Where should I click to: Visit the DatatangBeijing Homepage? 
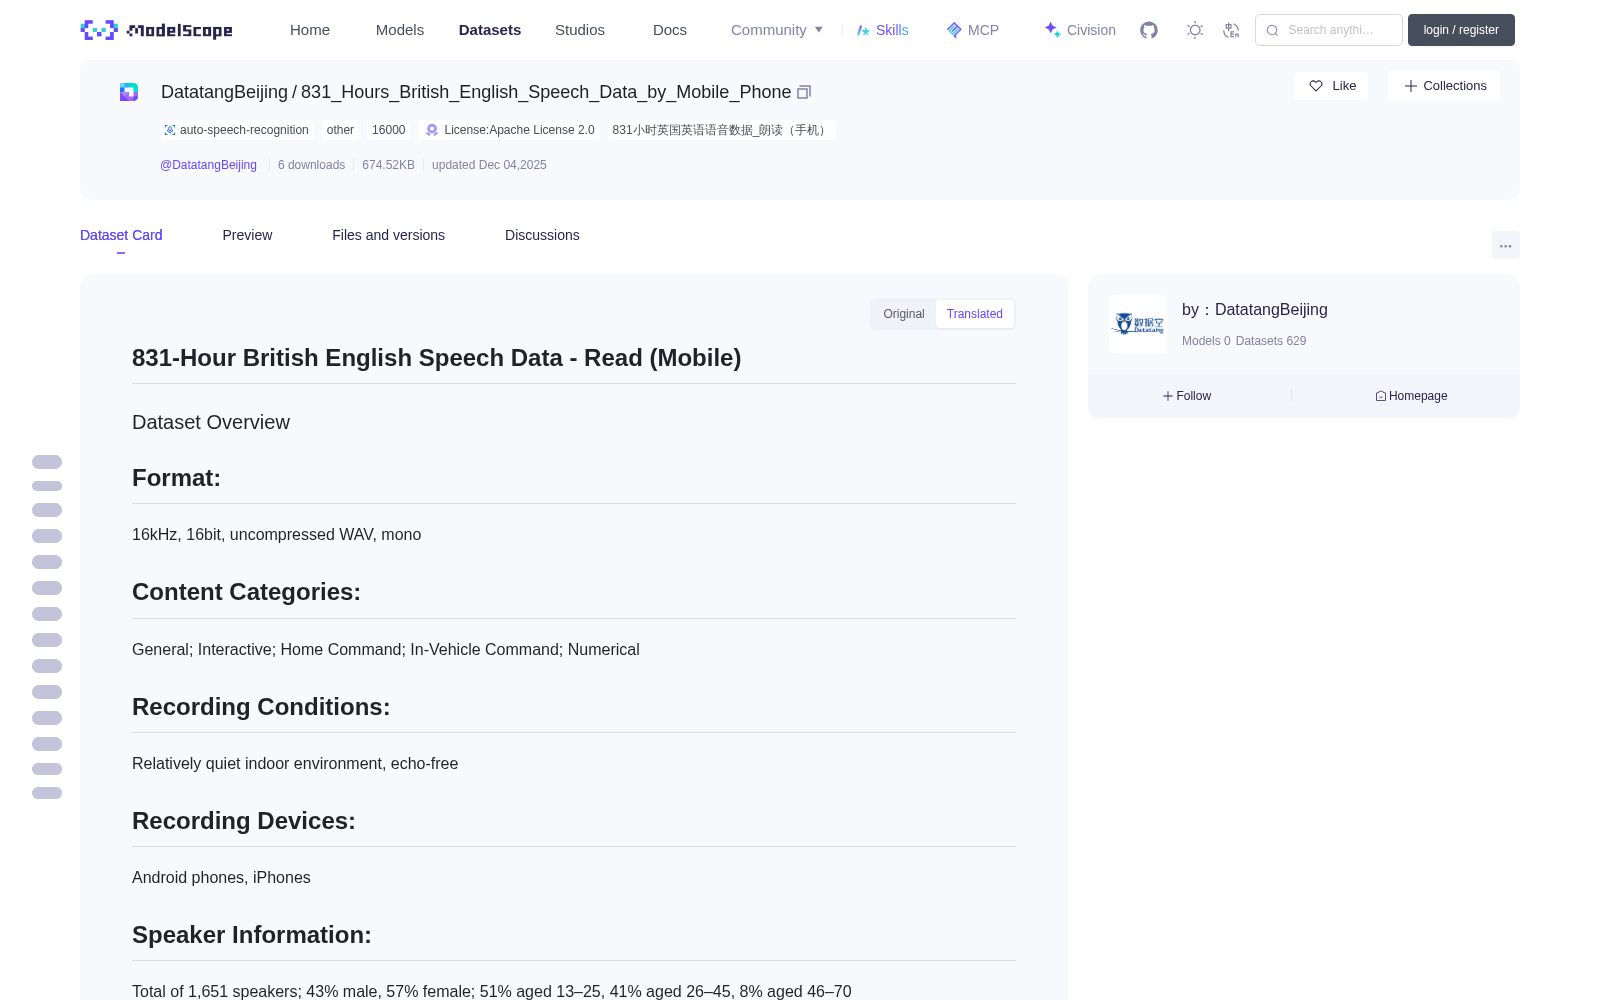click(x=1411, y=396)
